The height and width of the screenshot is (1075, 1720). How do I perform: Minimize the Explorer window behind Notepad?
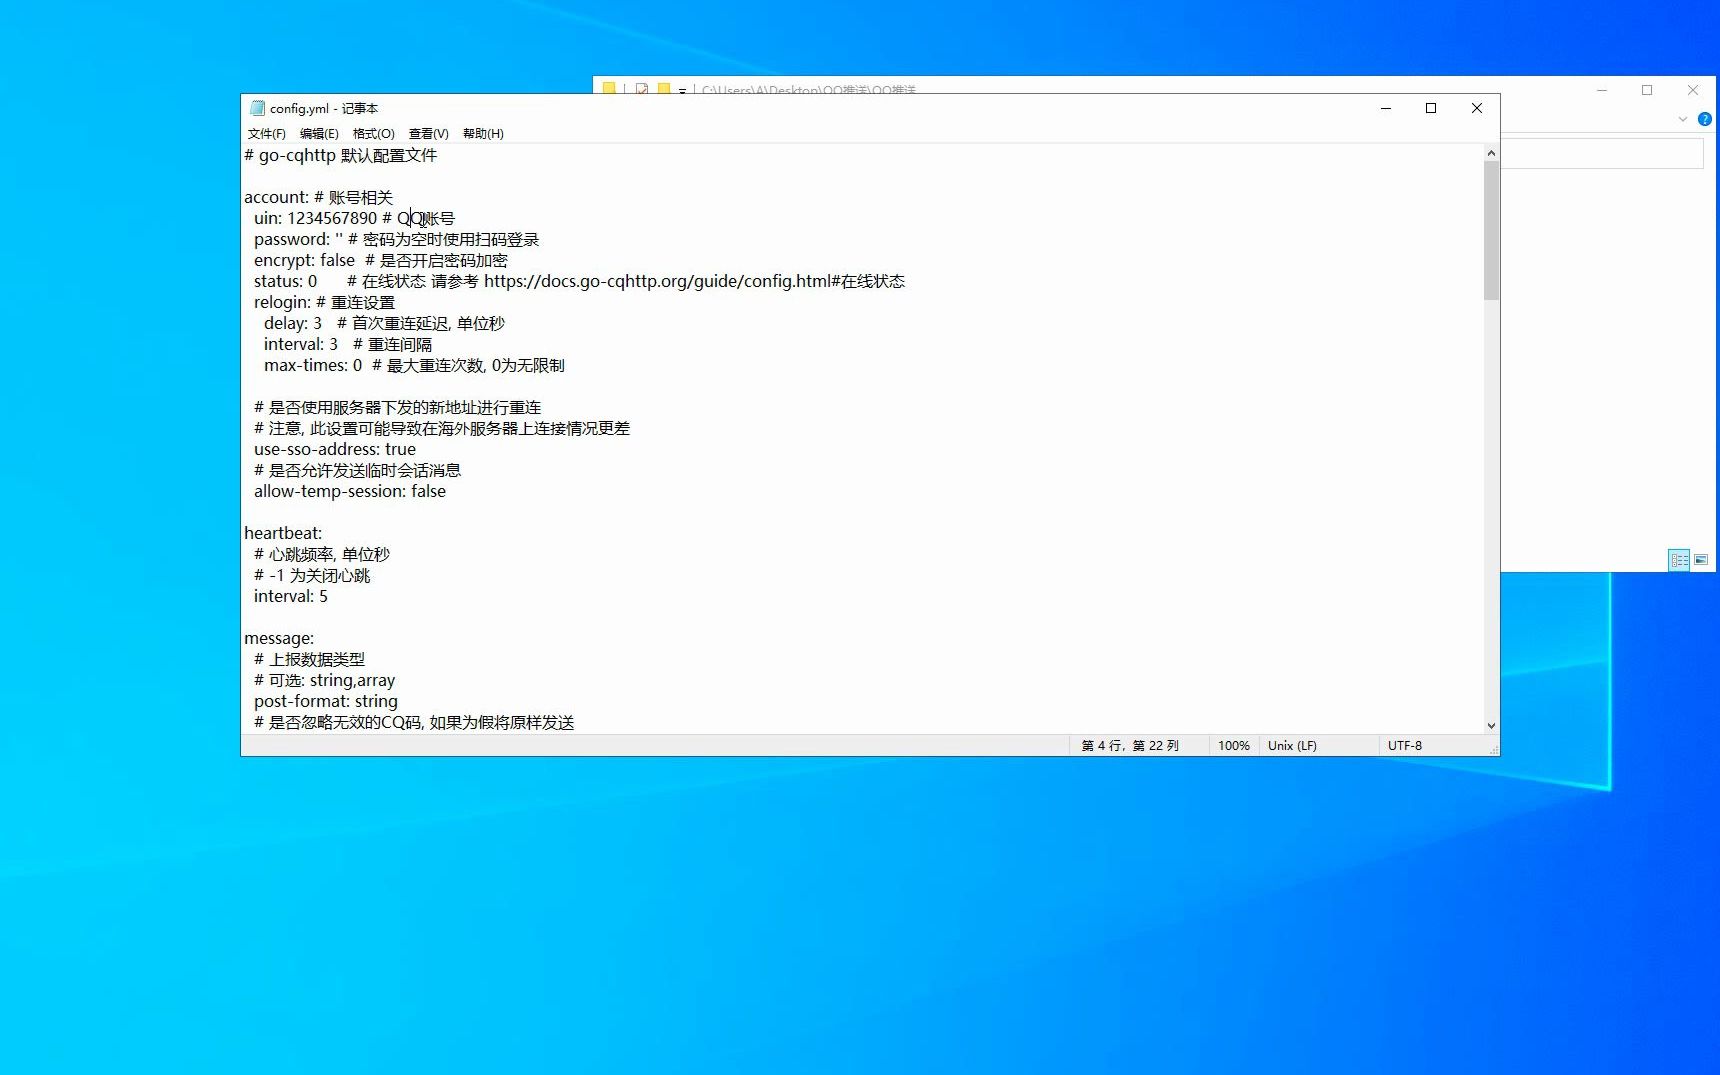point(1602,90)
